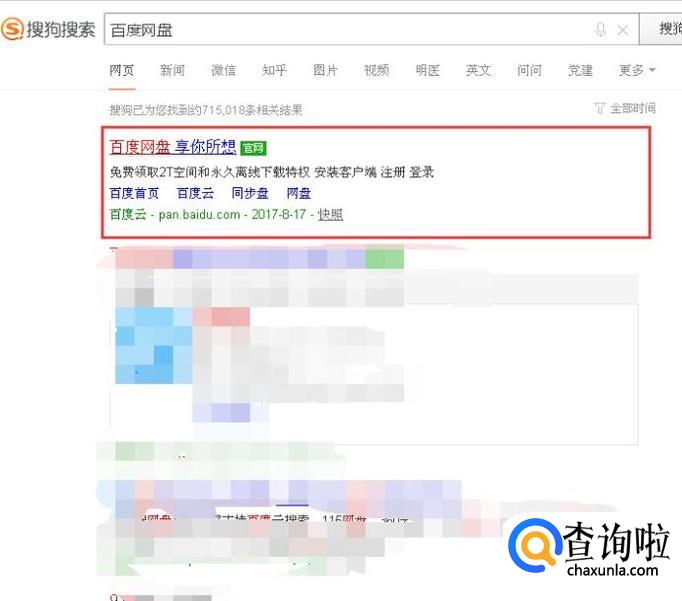Screen dimensions: 682x601
Task: Expand the 更多 dropdown
Action: (637, 70)
